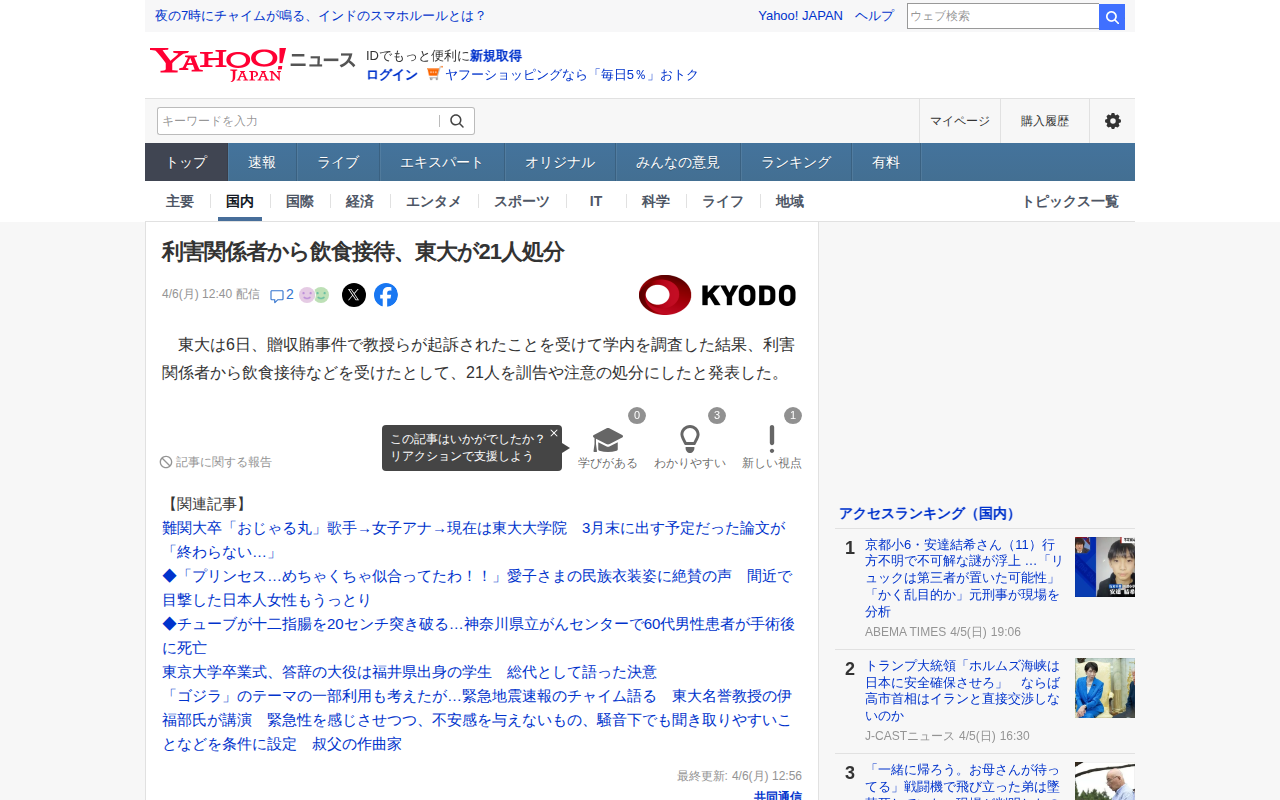Click the ログイン link
The image size is (1280, 800).
391,75
